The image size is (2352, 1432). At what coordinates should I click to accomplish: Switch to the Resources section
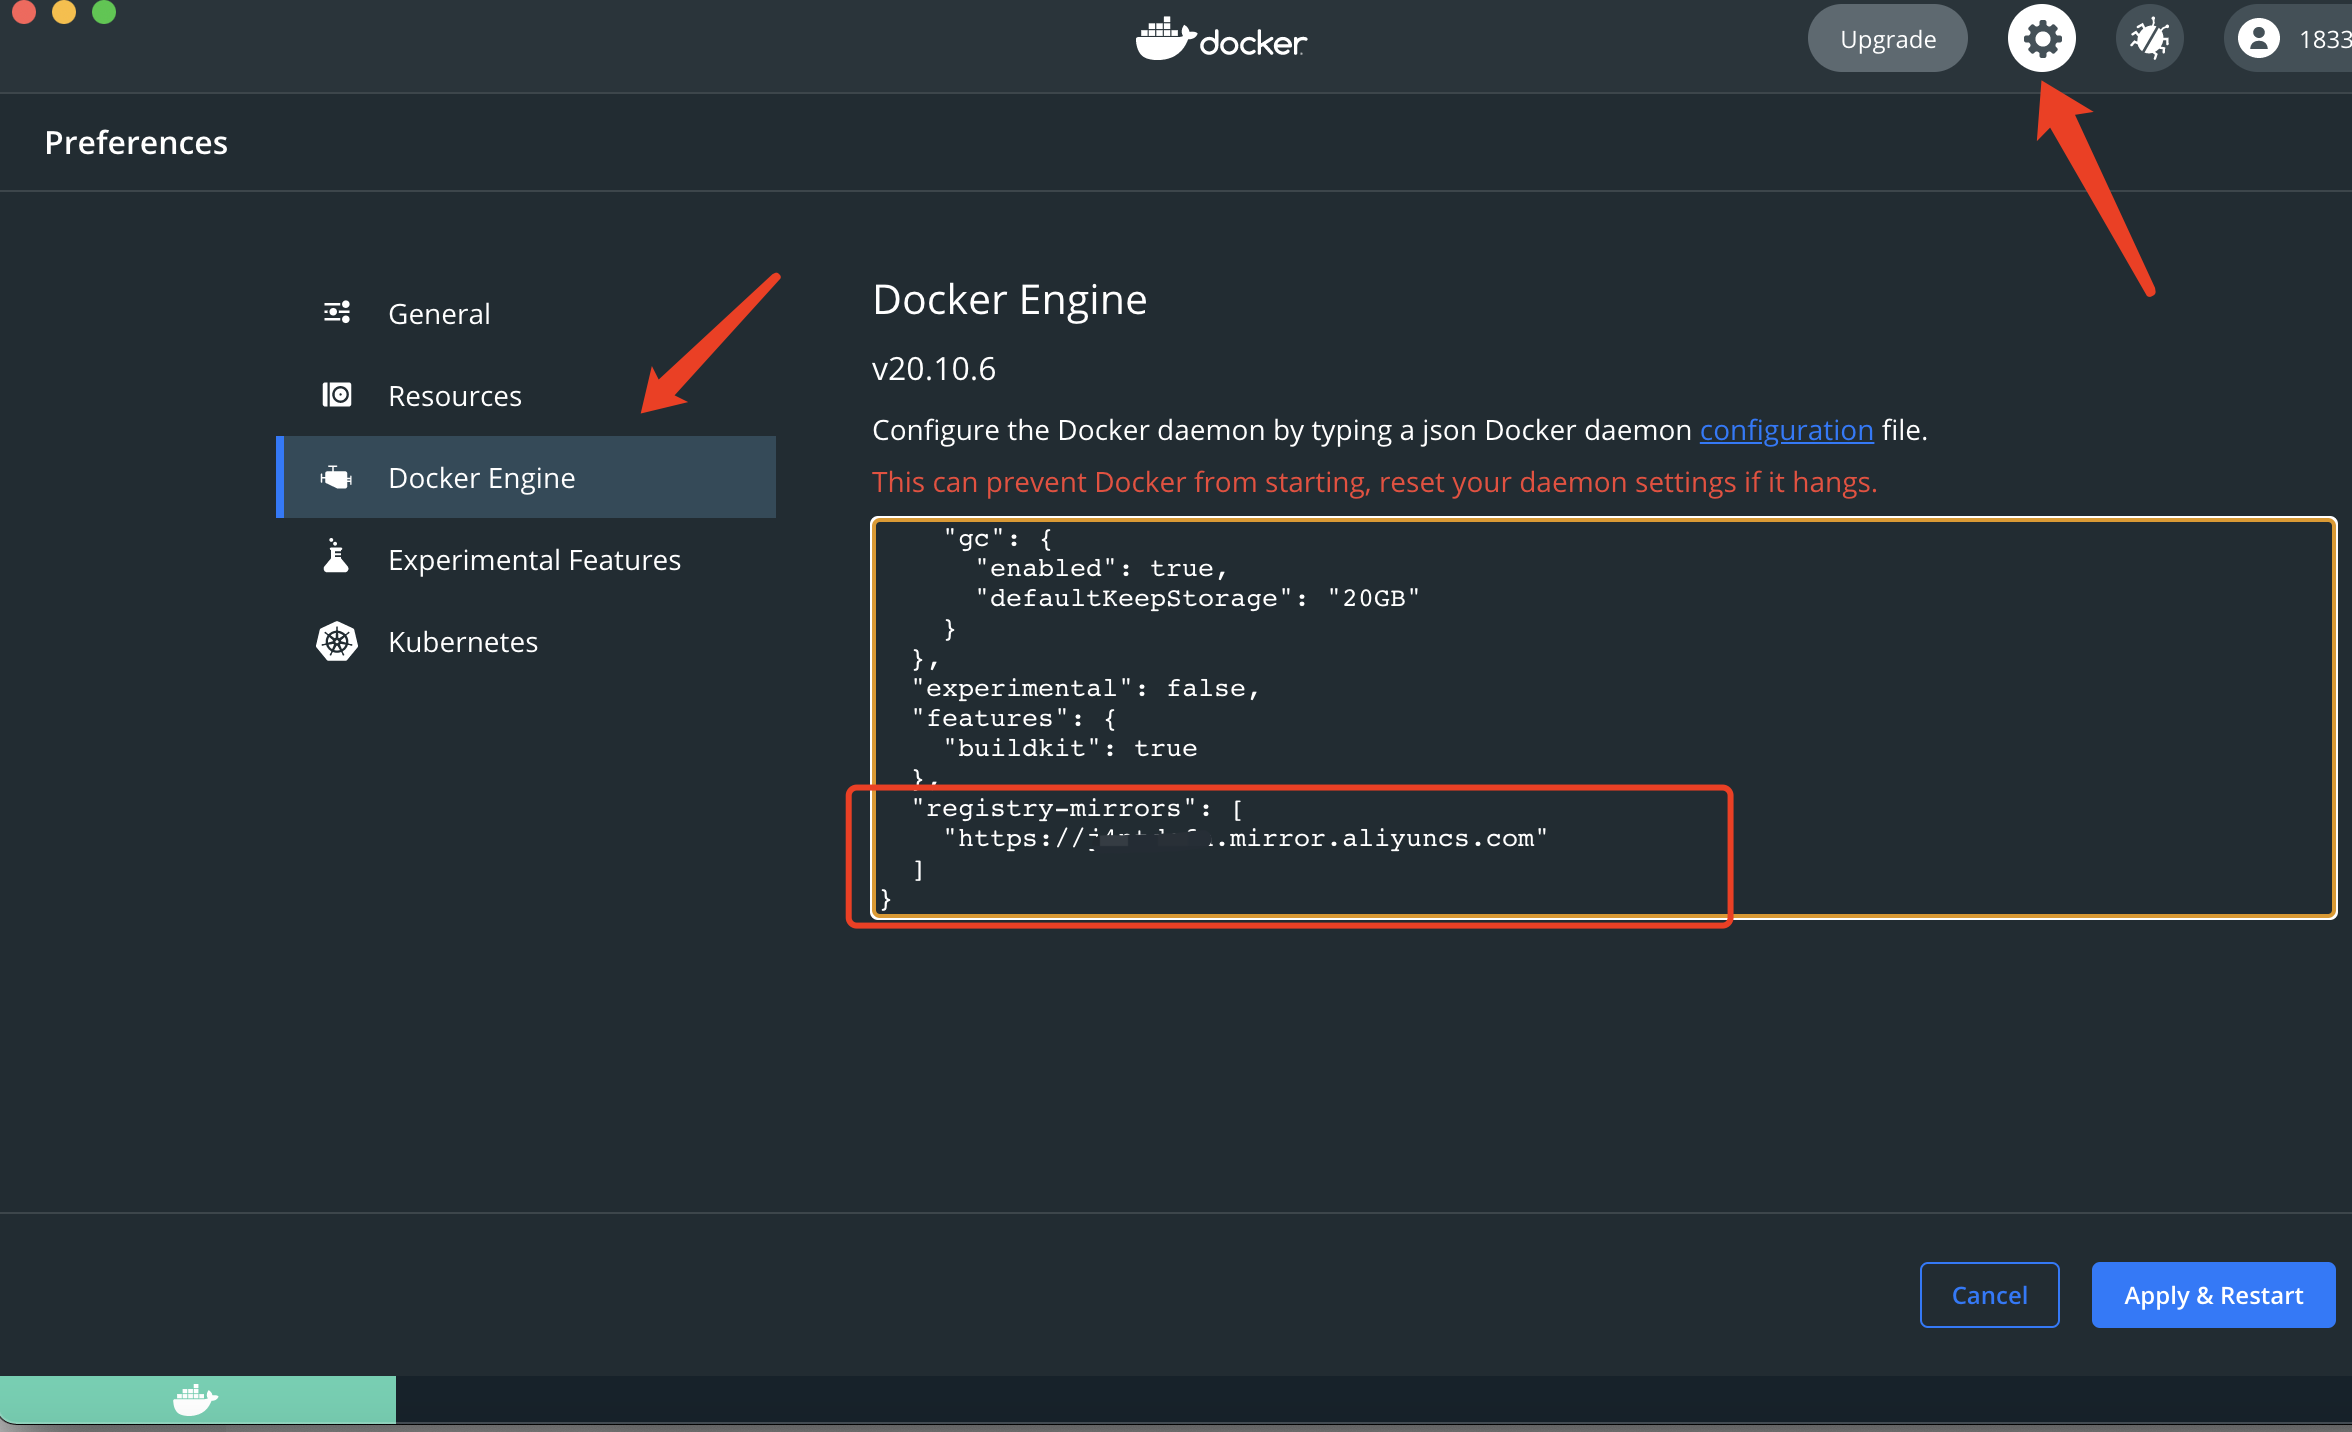coord(526,395)
